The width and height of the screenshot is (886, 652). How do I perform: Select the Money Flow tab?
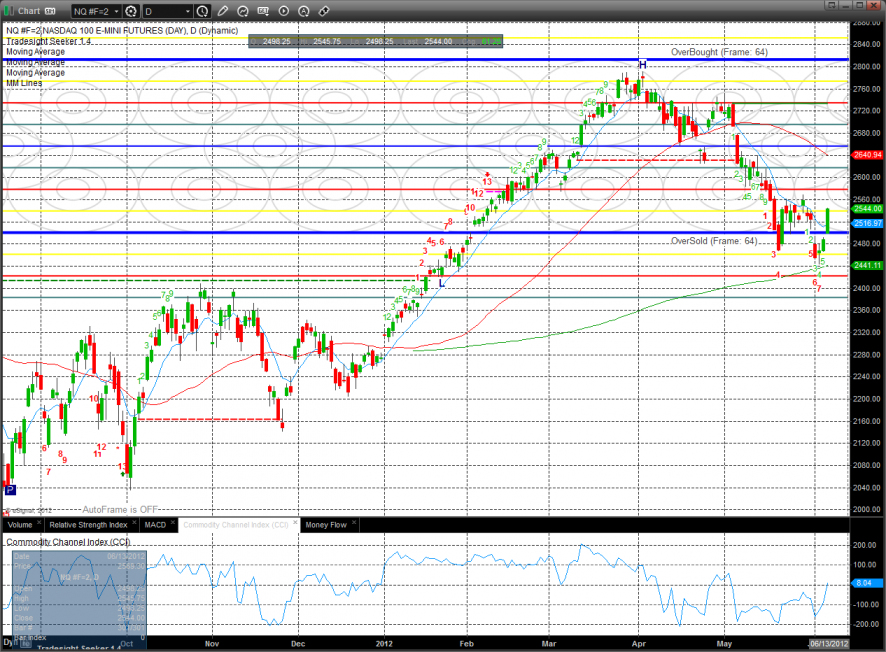click(325, 524)
